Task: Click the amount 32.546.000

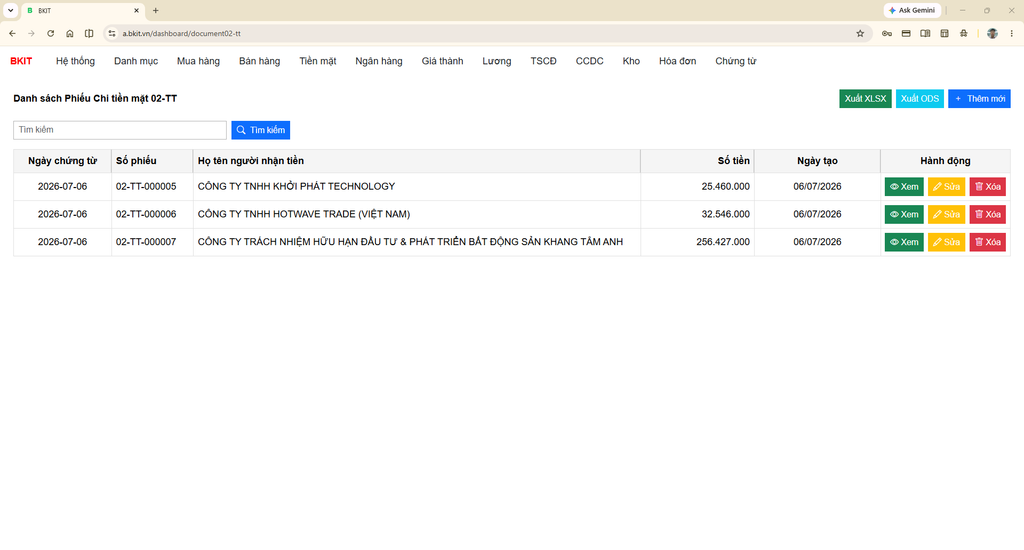Action: [726, 214]
